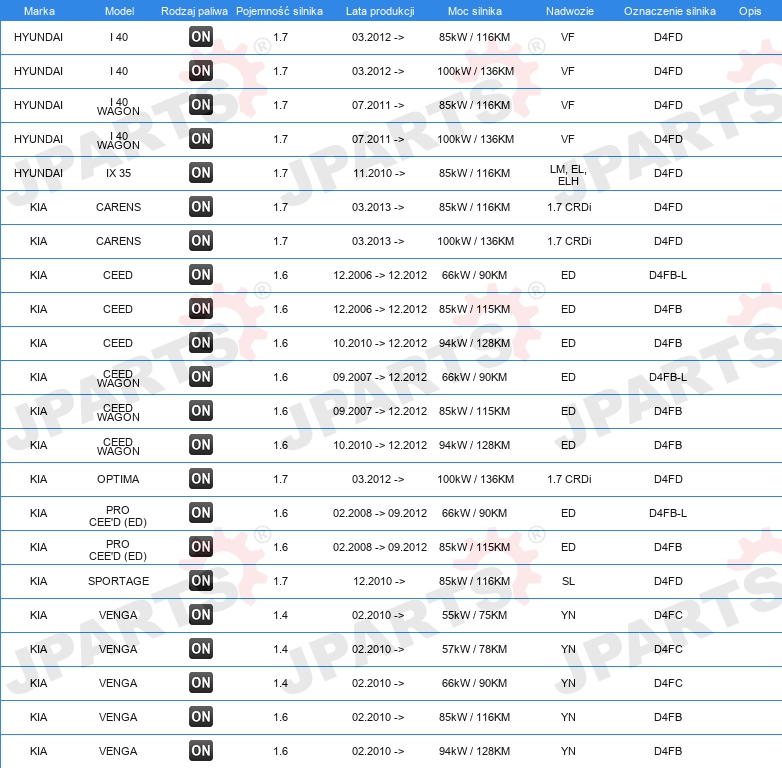Click the ON fuel icon in the Hyundai I 40 85kW row
Screen dimensions: 782x768
201,36
